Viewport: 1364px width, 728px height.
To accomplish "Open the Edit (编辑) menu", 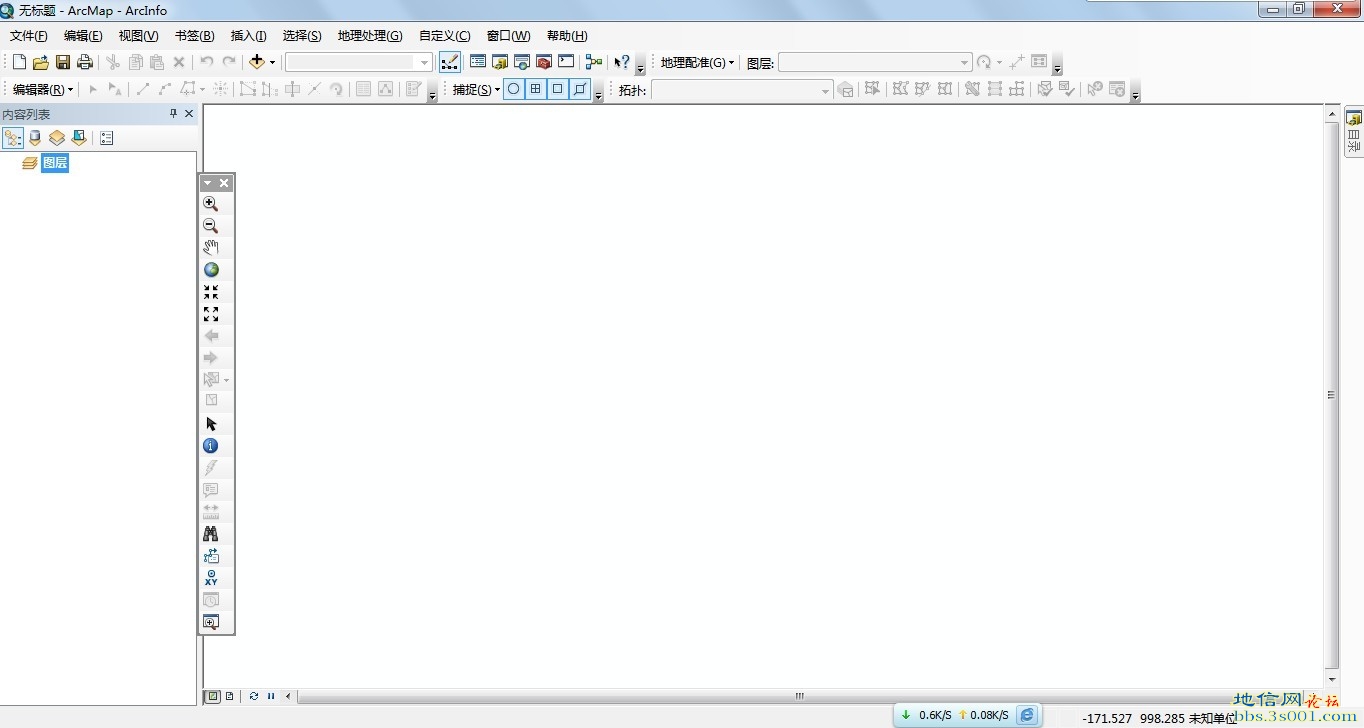I will point(83,36).
